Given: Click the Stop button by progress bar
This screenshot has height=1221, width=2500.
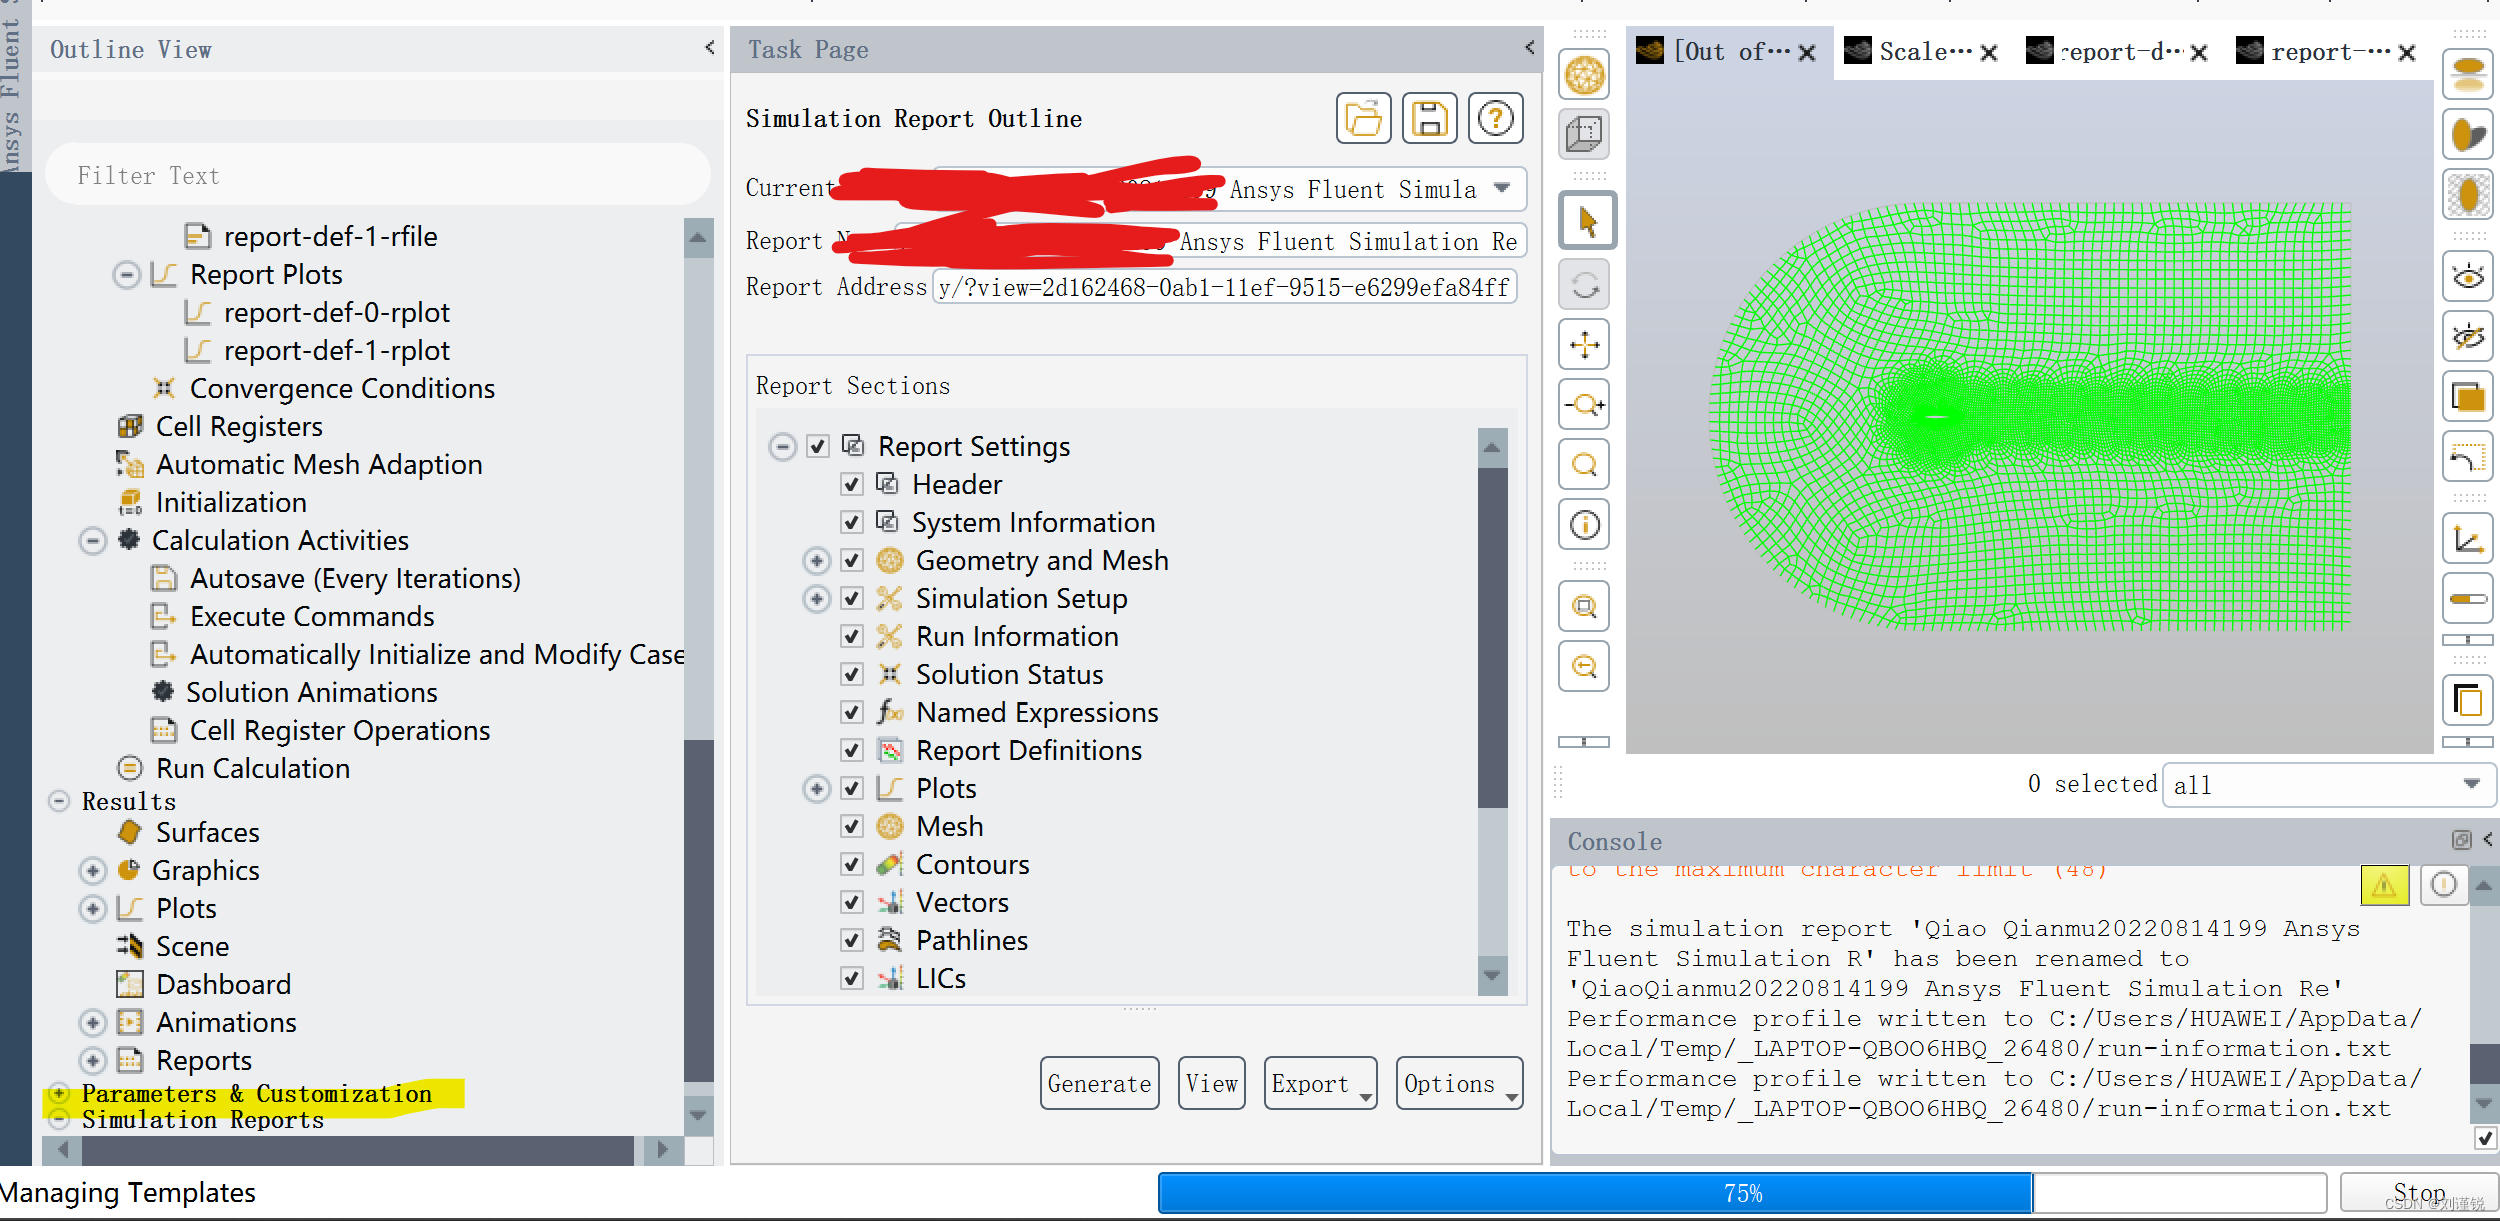Looking at the screenshot, I should 2418,1192.
